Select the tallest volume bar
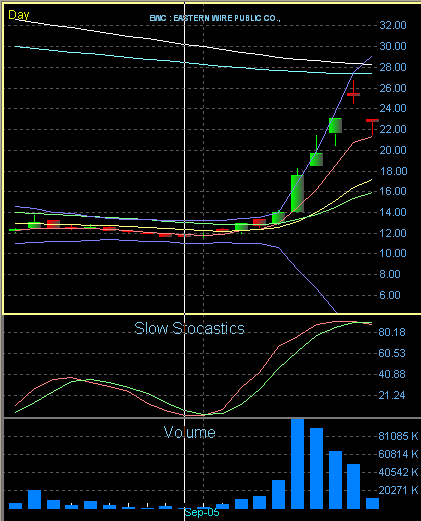This screenshot has height=521, width=421. 297,464
